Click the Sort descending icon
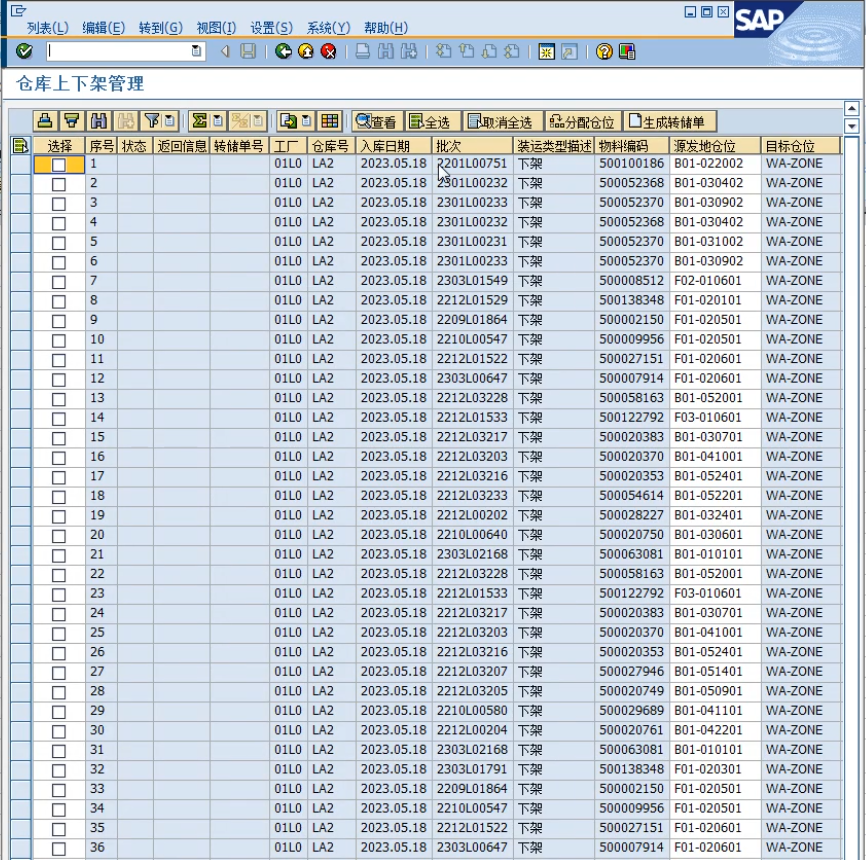The image size is (866, 860). (71, 121)
